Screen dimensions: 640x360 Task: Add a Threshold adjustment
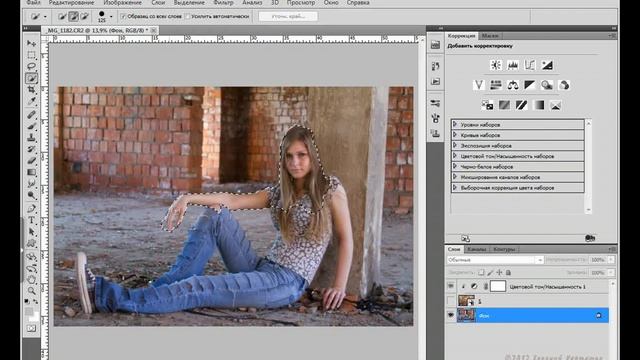click(521, 105)
